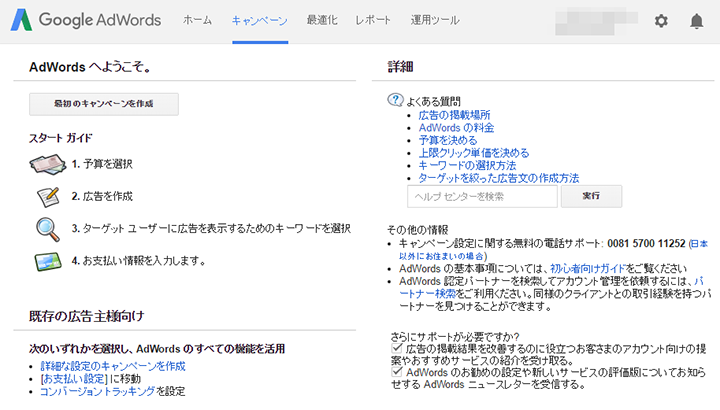Click the notepad pencil icon beside 広告を作成
This screenshot has height=410, width=720.
tap(48, 197)
